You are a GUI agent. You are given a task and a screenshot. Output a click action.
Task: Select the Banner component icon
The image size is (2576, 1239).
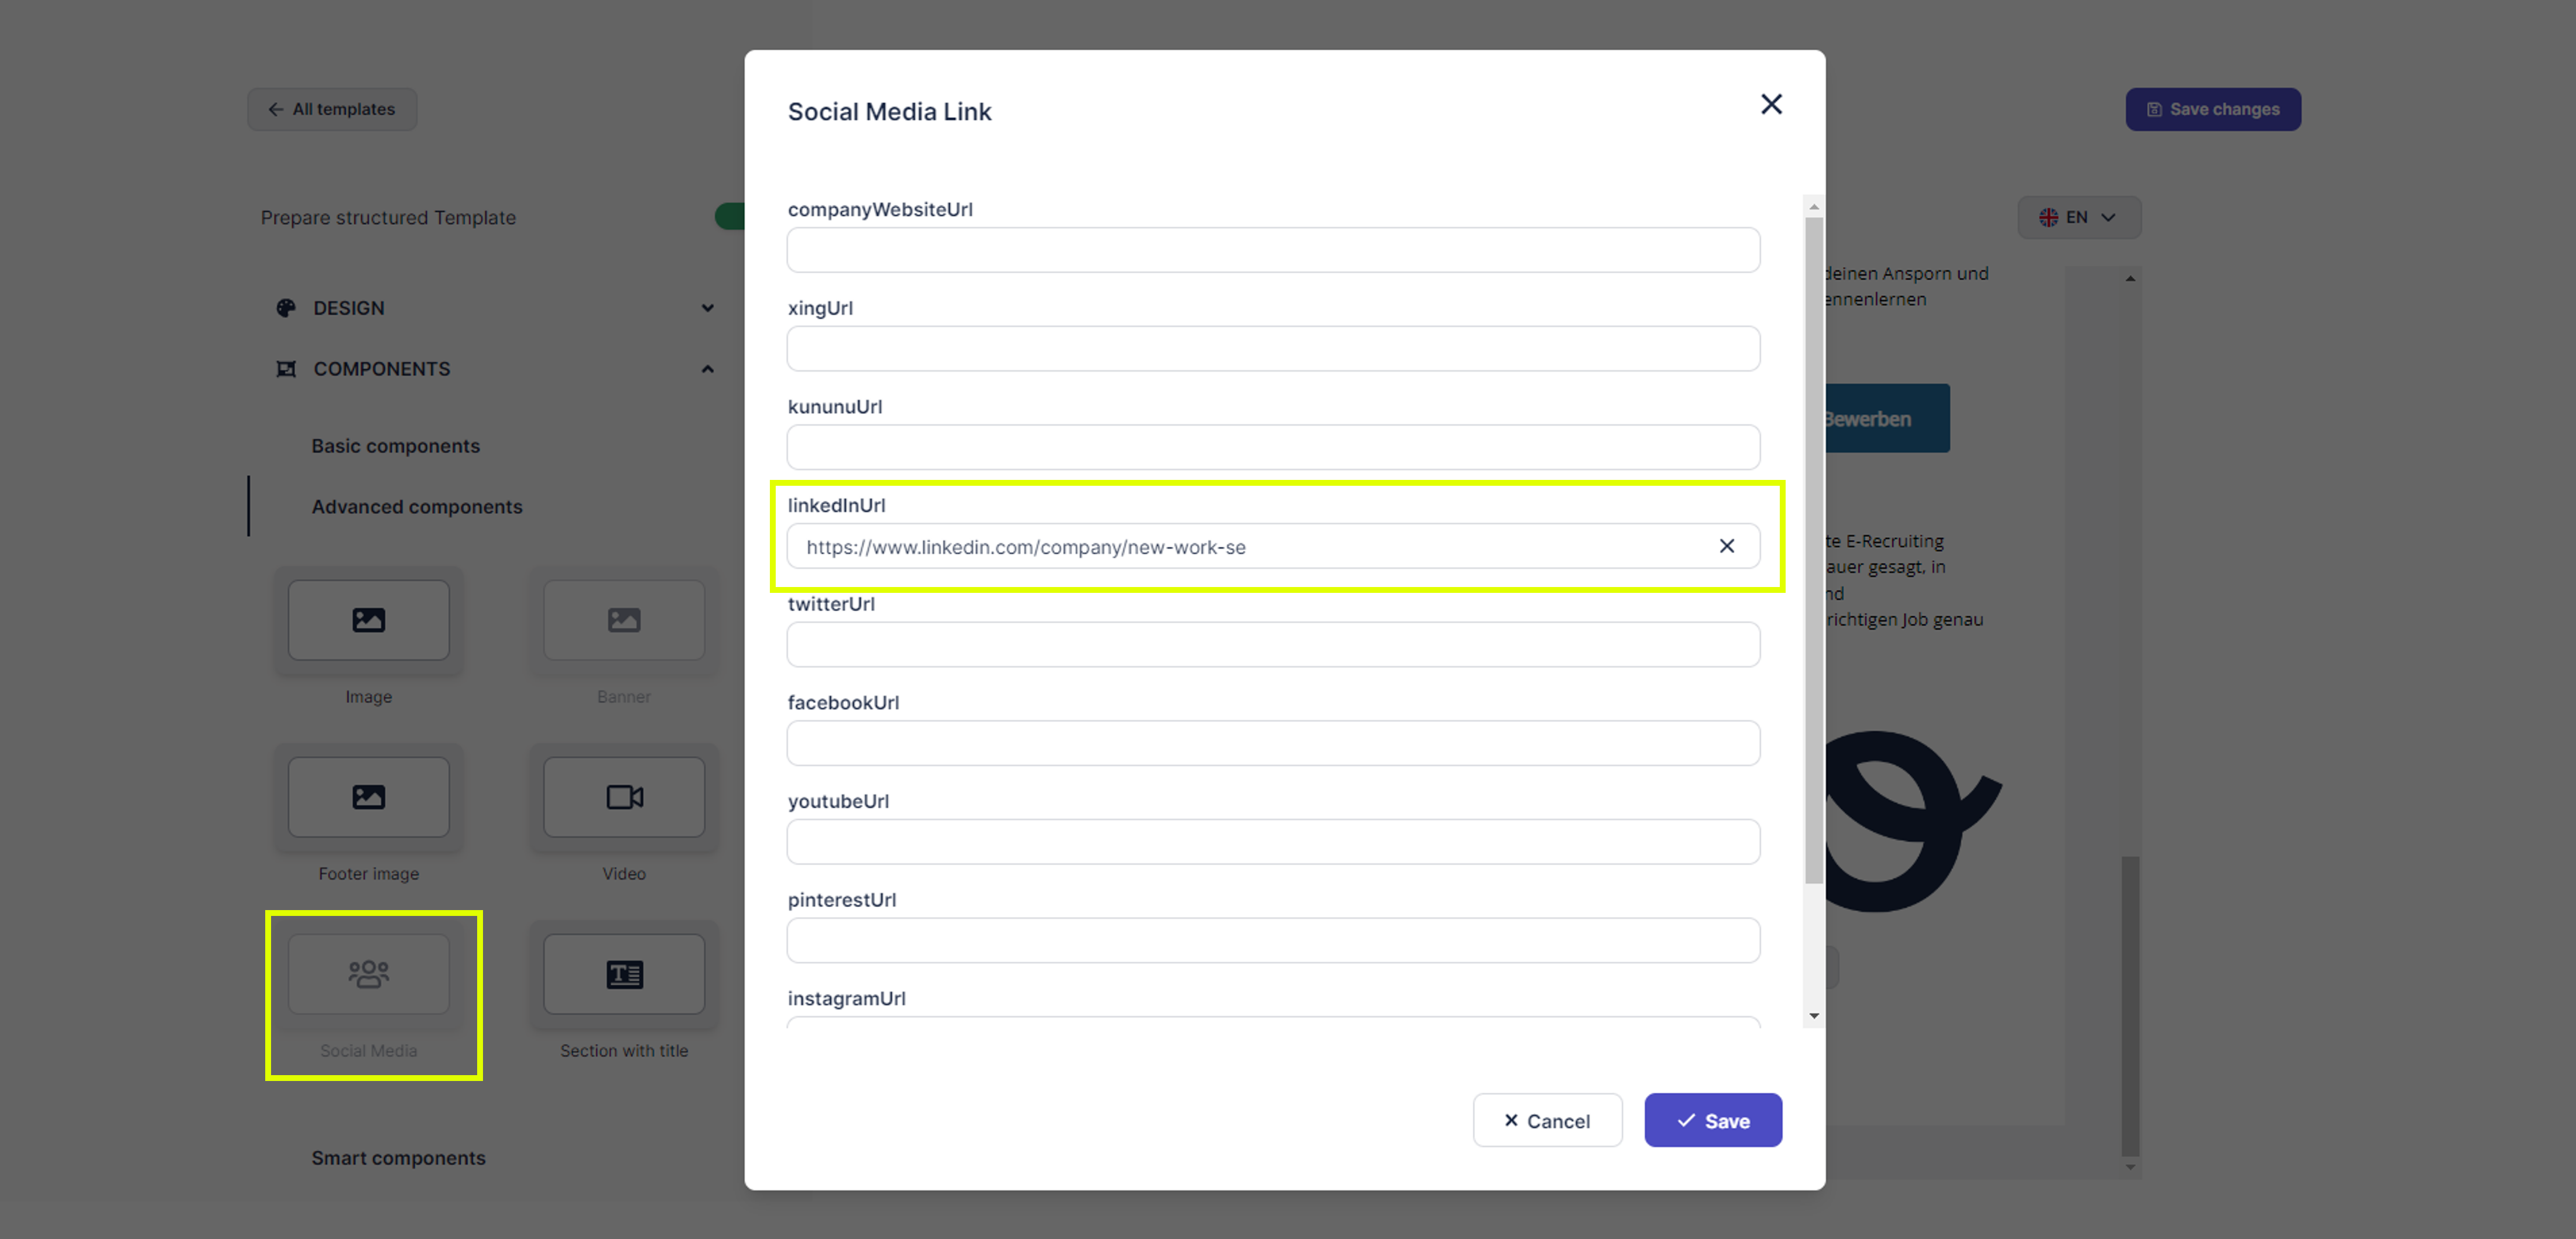pos(623,620)
